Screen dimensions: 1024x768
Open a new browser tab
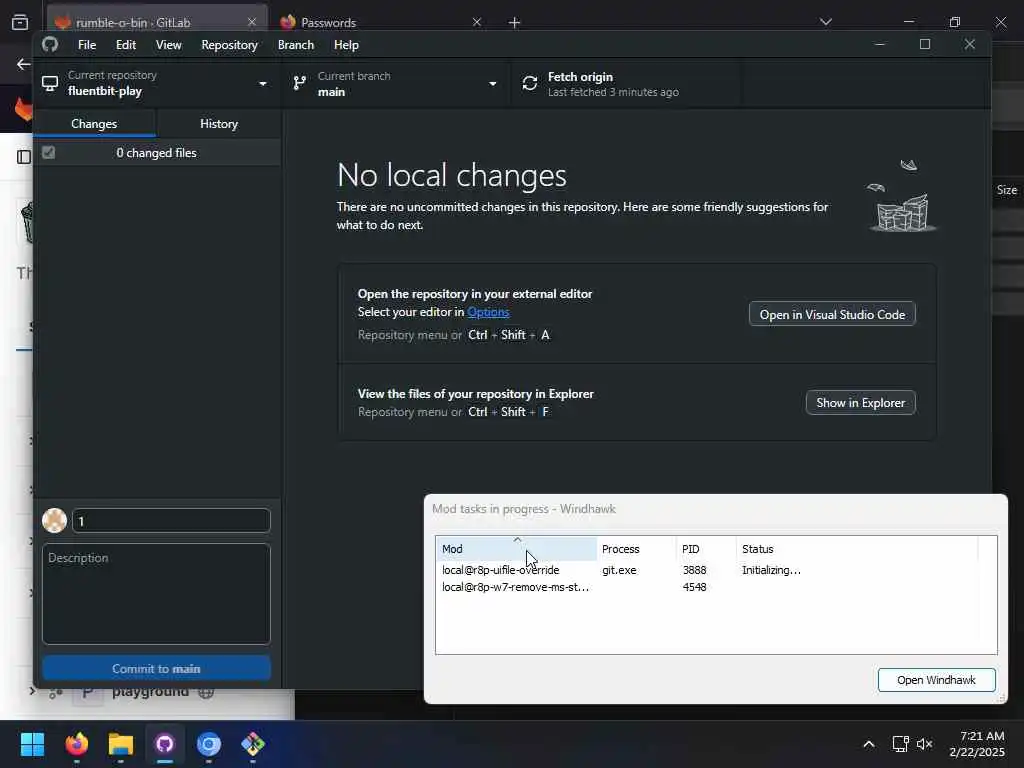pos(515,22)
